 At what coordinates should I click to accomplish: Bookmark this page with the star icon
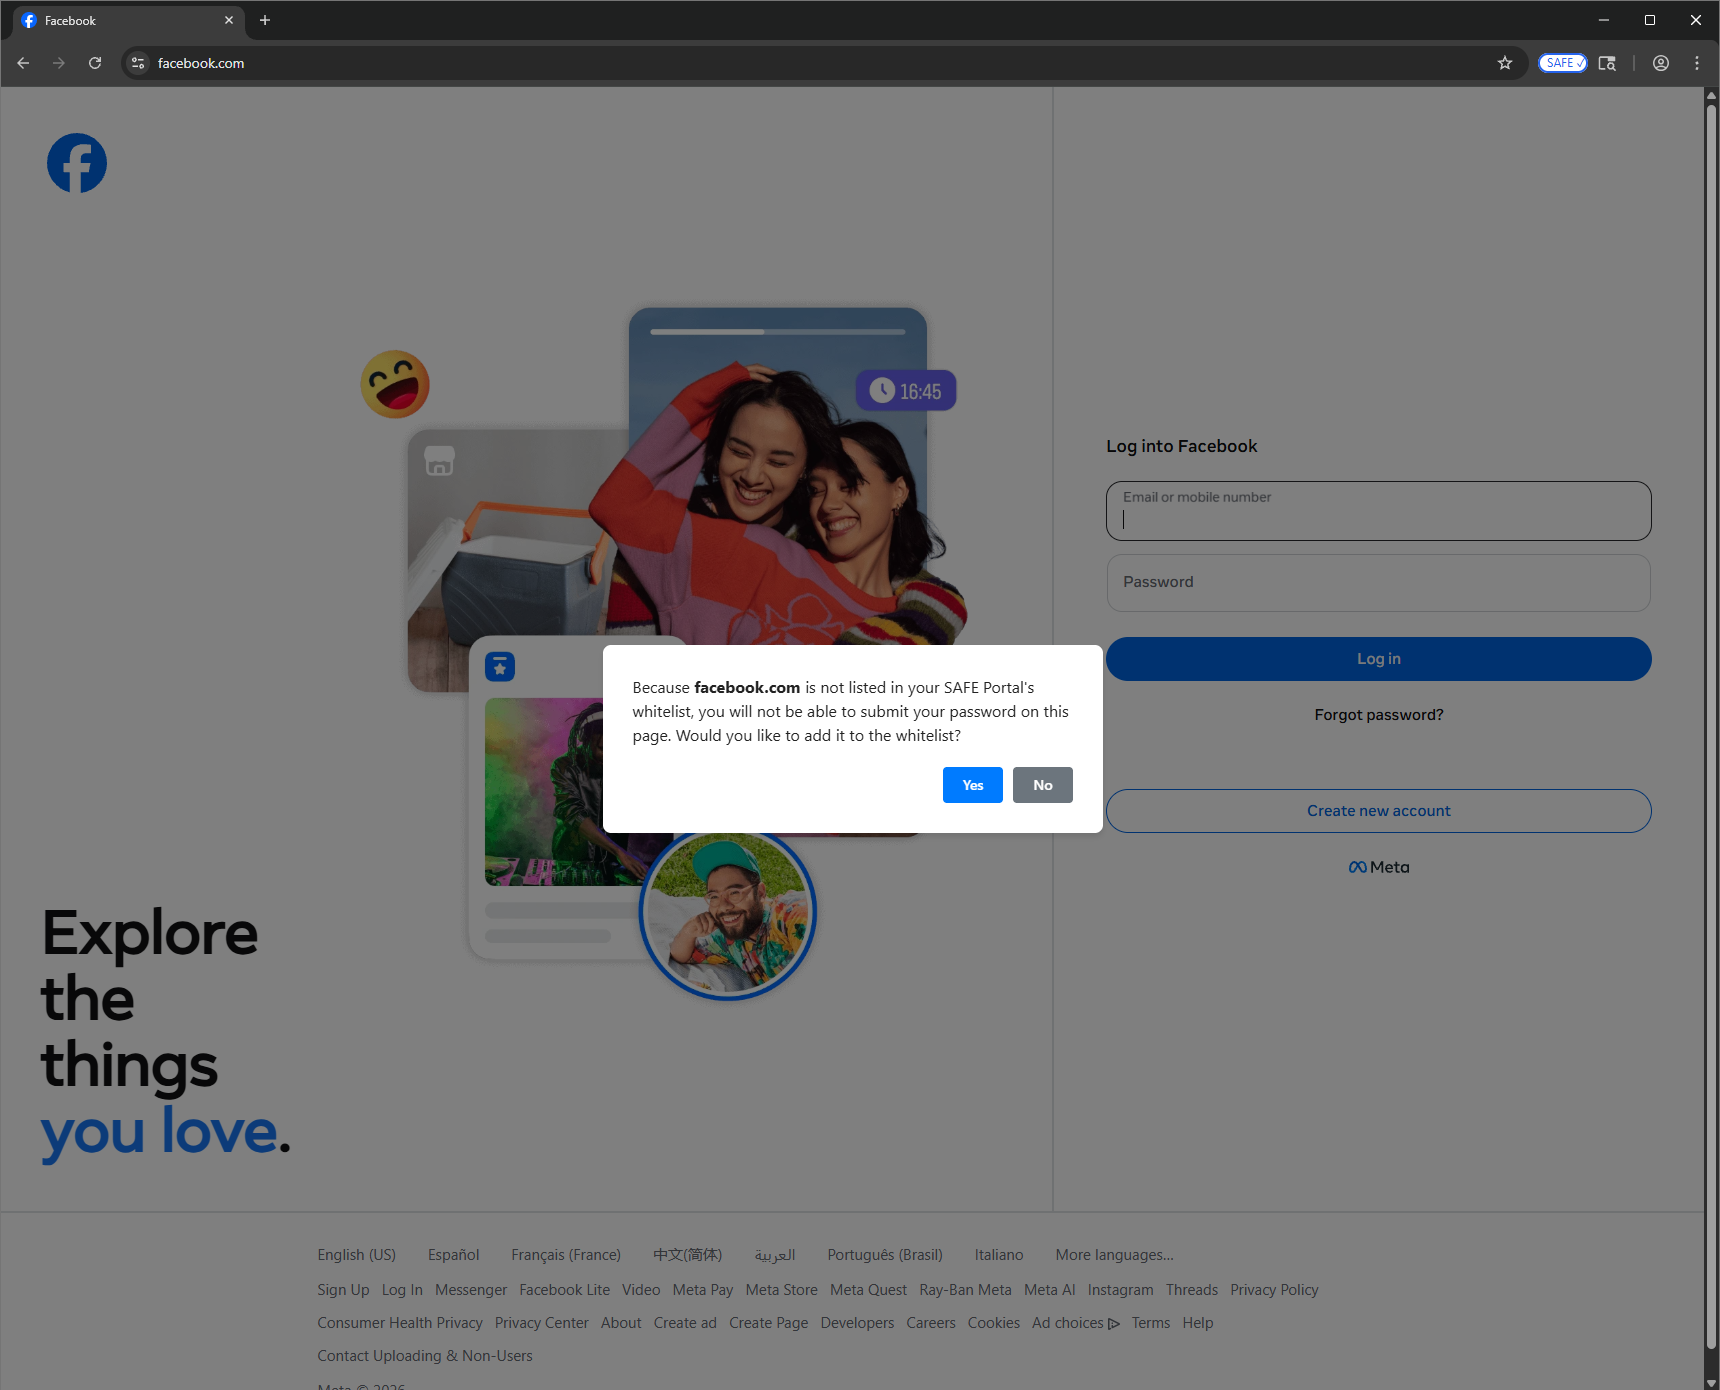tap(1505, 63)
